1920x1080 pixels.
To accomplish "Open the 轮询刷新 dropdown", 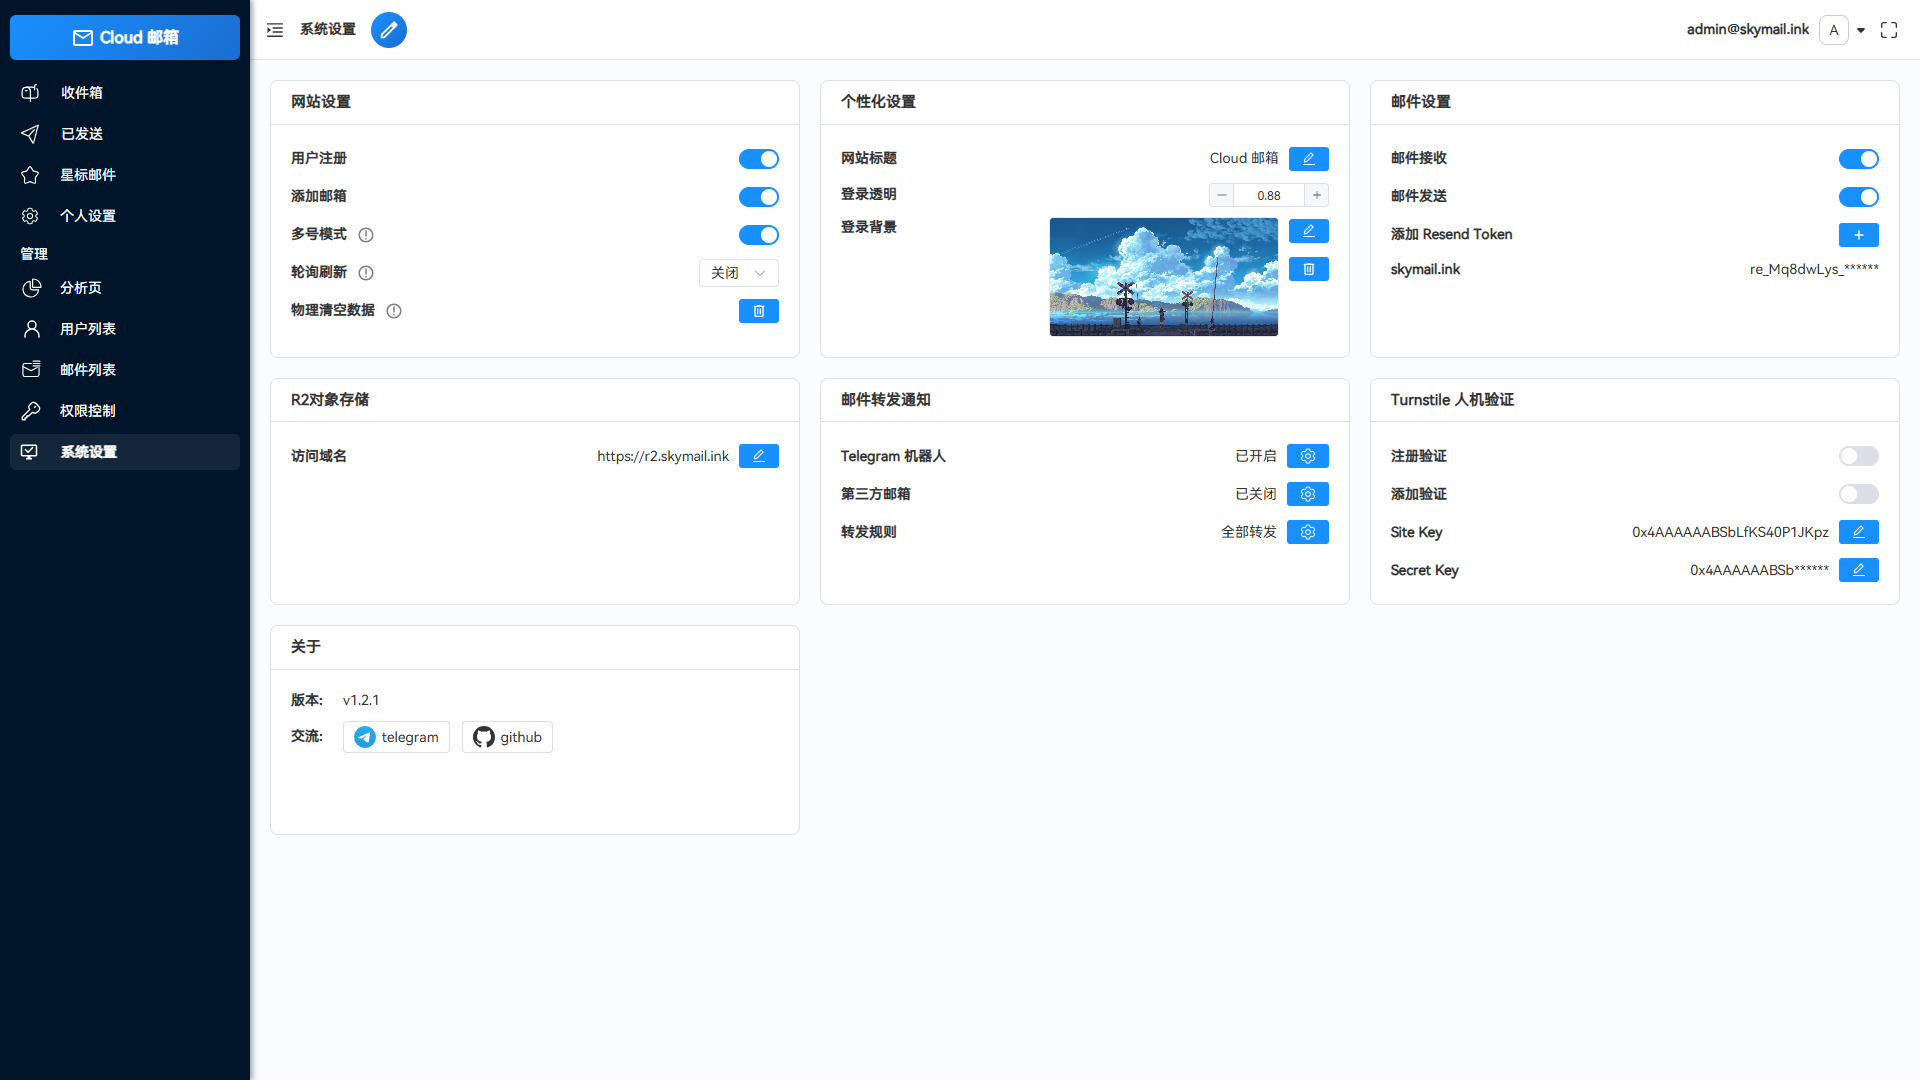I will (738, 272).
